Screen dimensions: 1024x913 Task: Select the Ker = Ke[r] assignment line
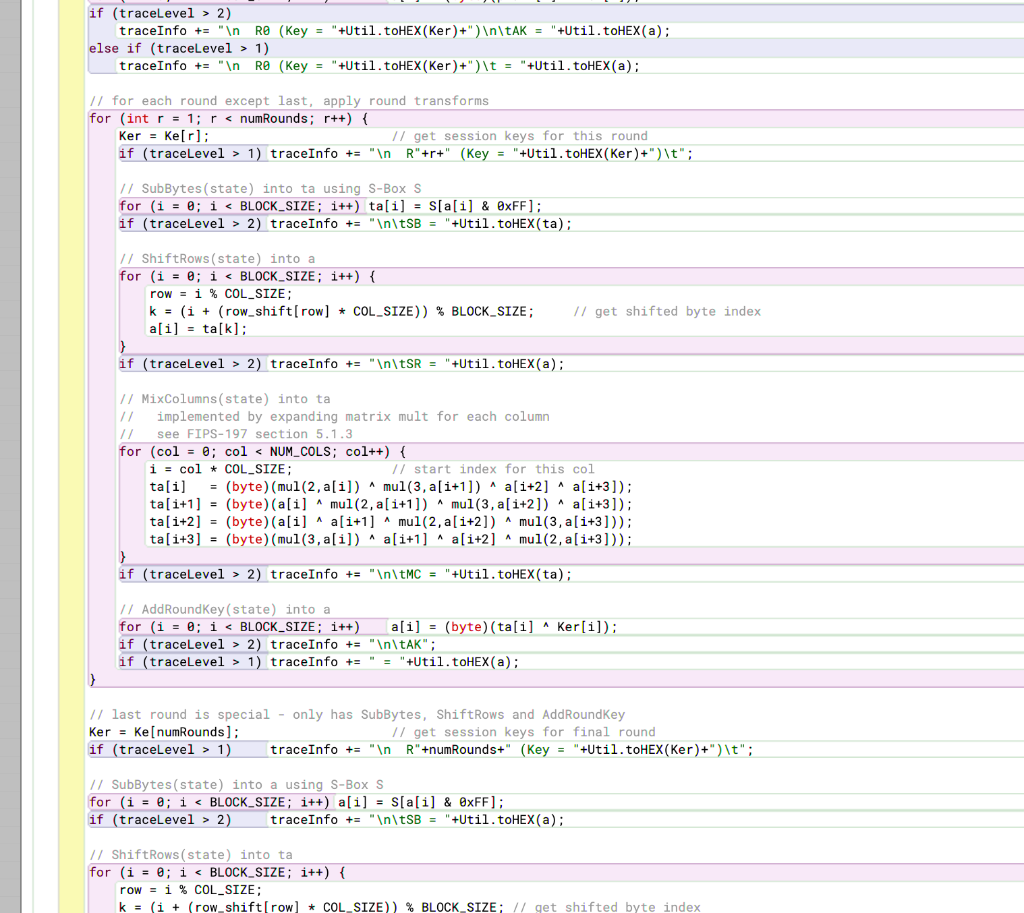(x=160, y=135)
